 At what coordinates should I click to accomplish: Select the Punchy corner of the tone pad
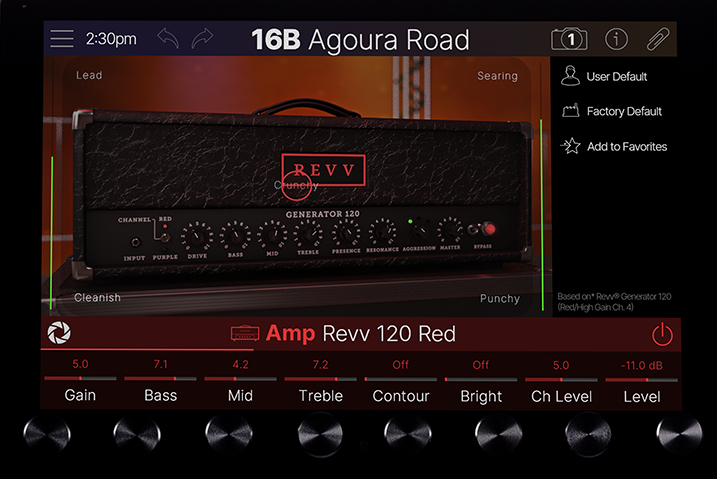tap(500, 298)
